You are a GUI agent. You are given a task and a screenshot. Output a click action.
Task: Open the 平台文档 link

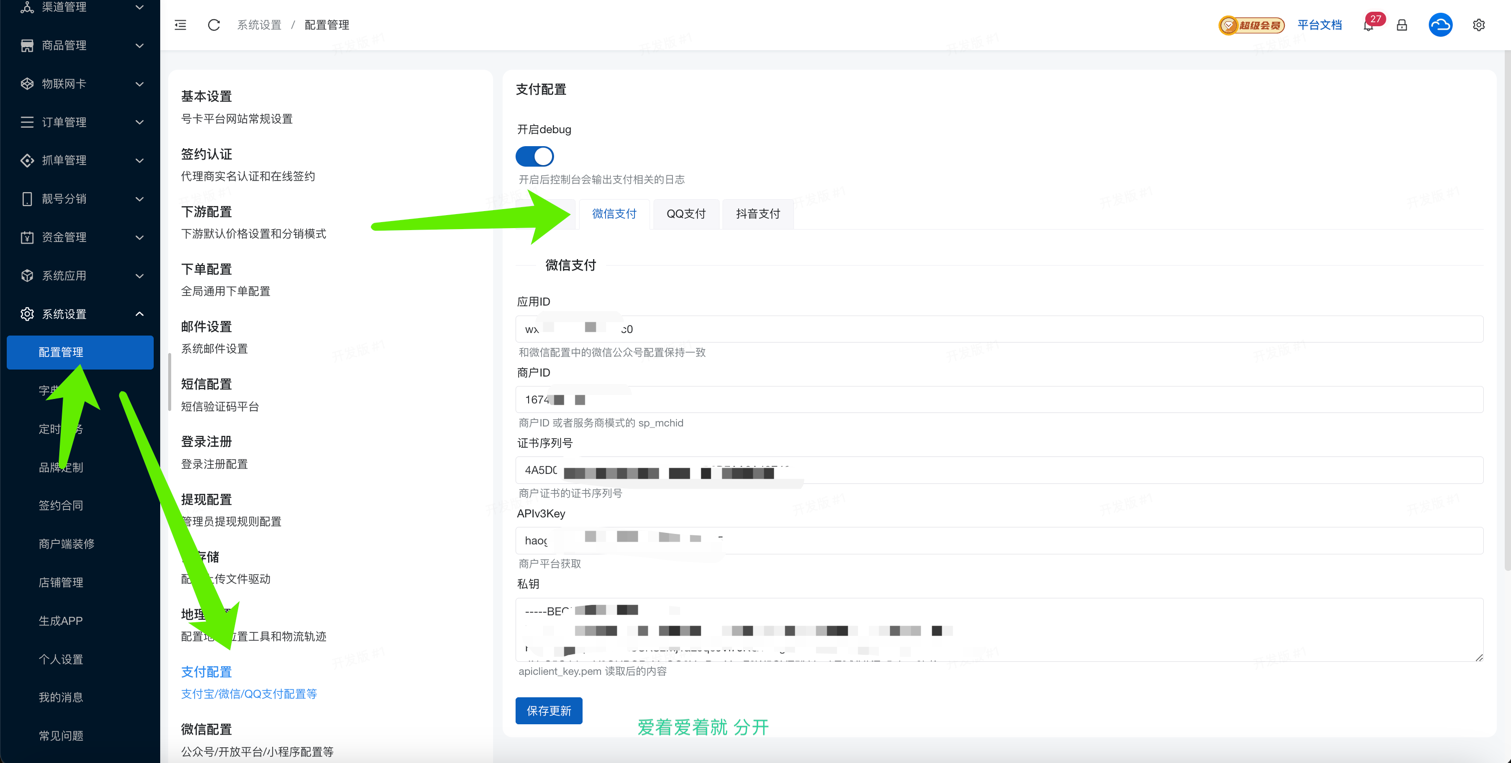[1319, 25]
